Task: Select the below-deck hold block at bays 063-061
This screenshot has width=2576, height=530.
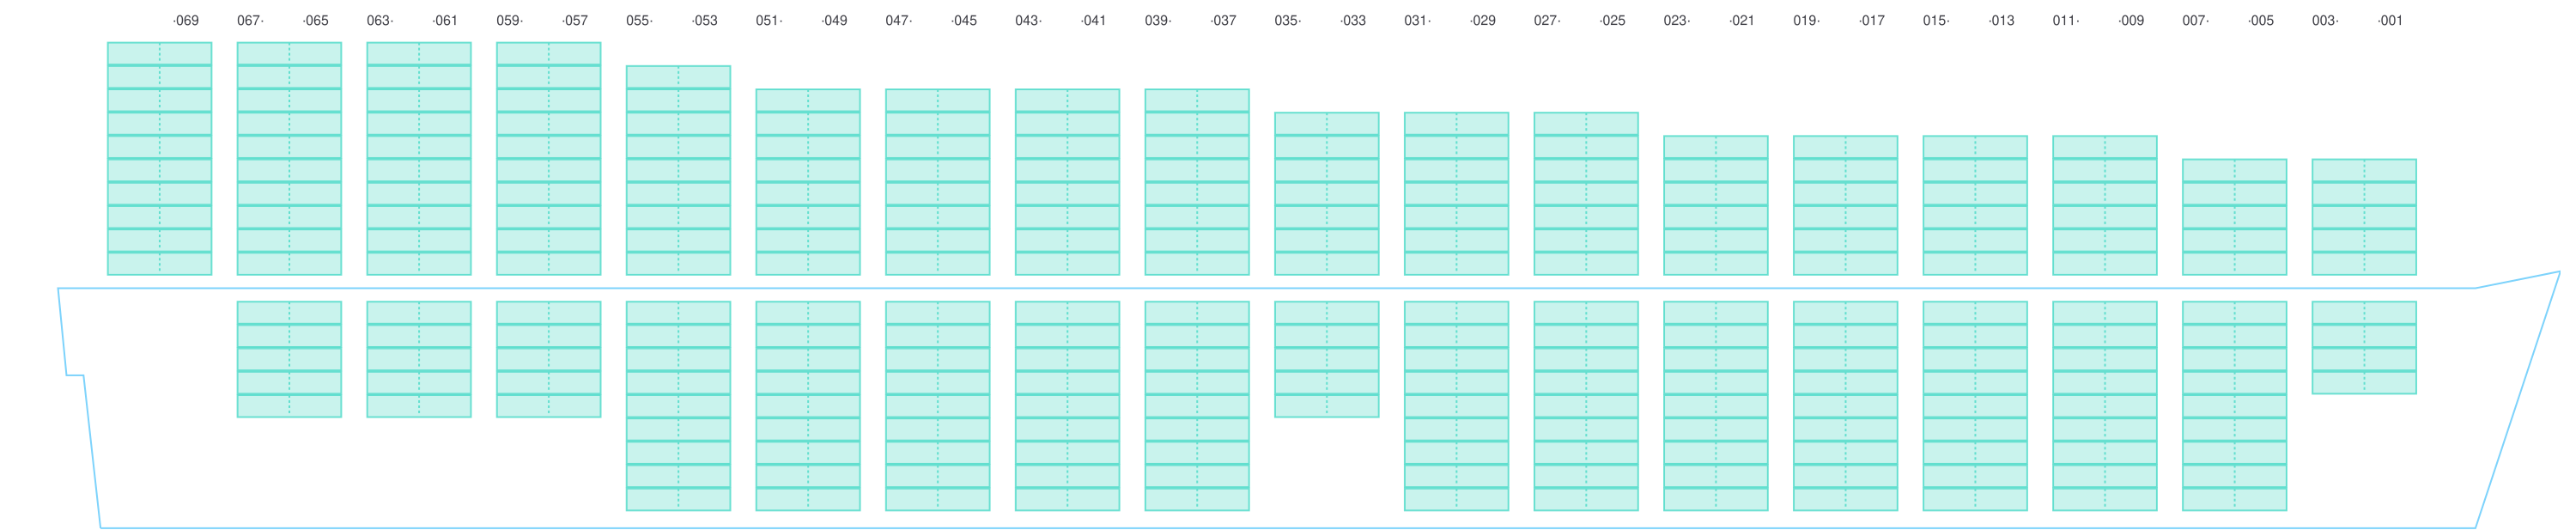Action: (419, 359)
